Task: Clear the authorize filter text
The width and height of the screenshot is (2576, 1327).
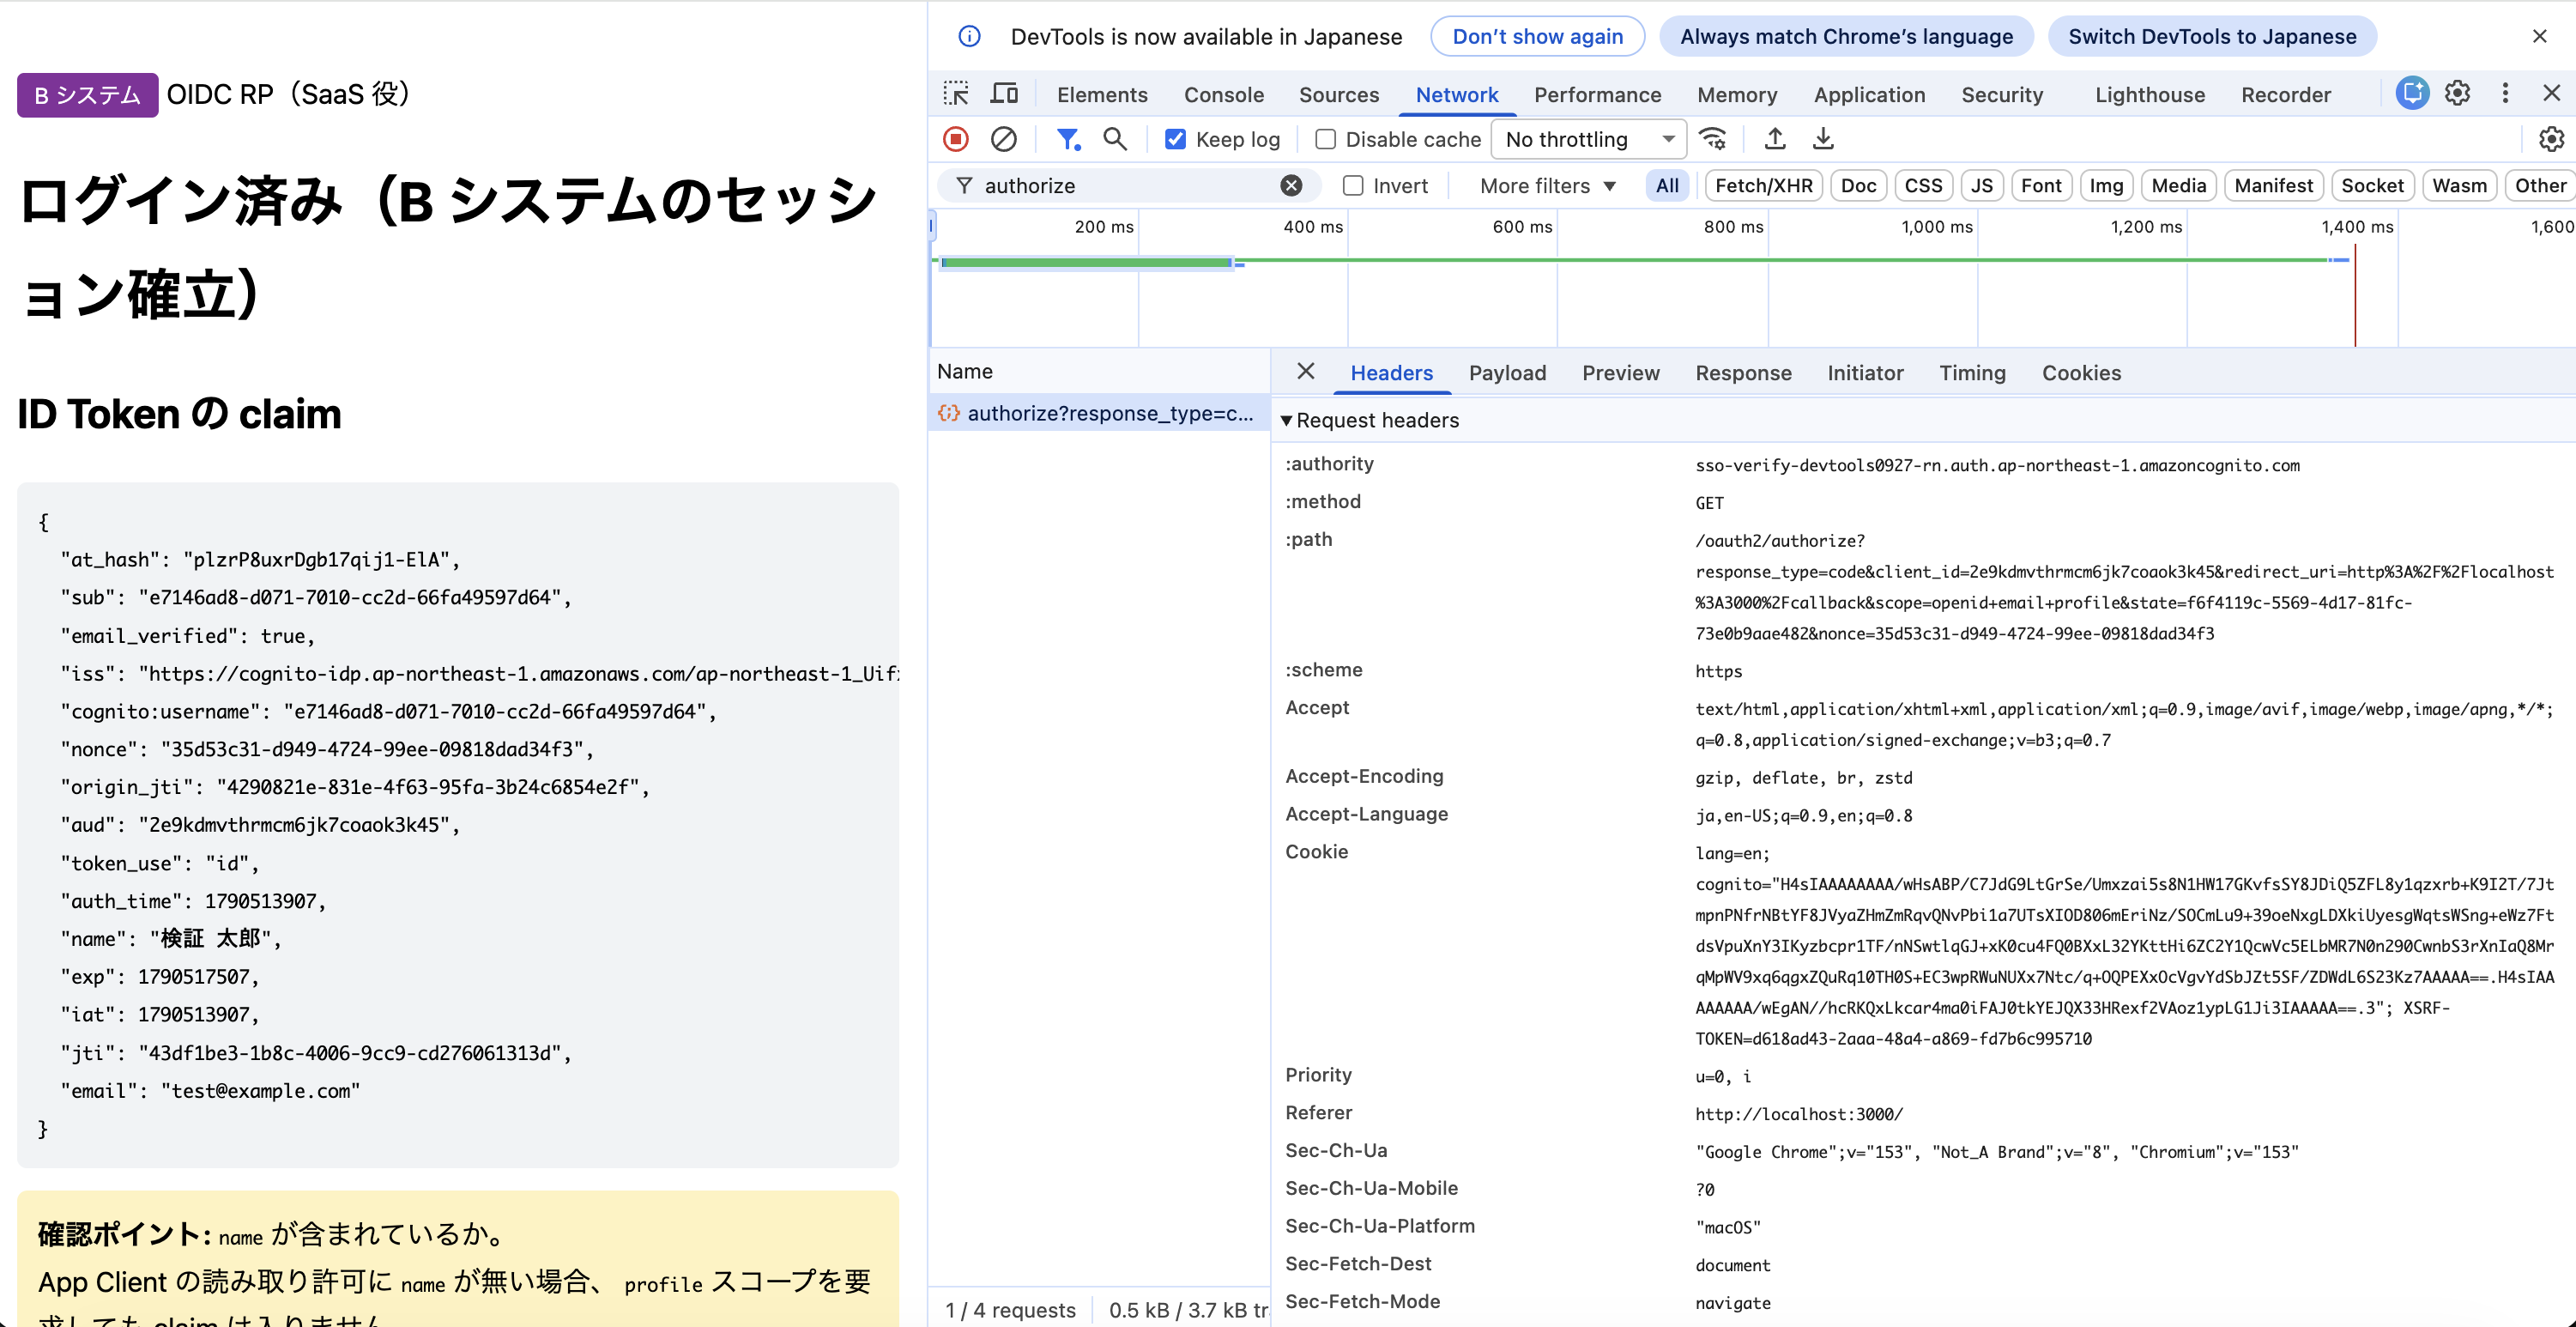Action: pyautogui.click(x=1291, y=185)
